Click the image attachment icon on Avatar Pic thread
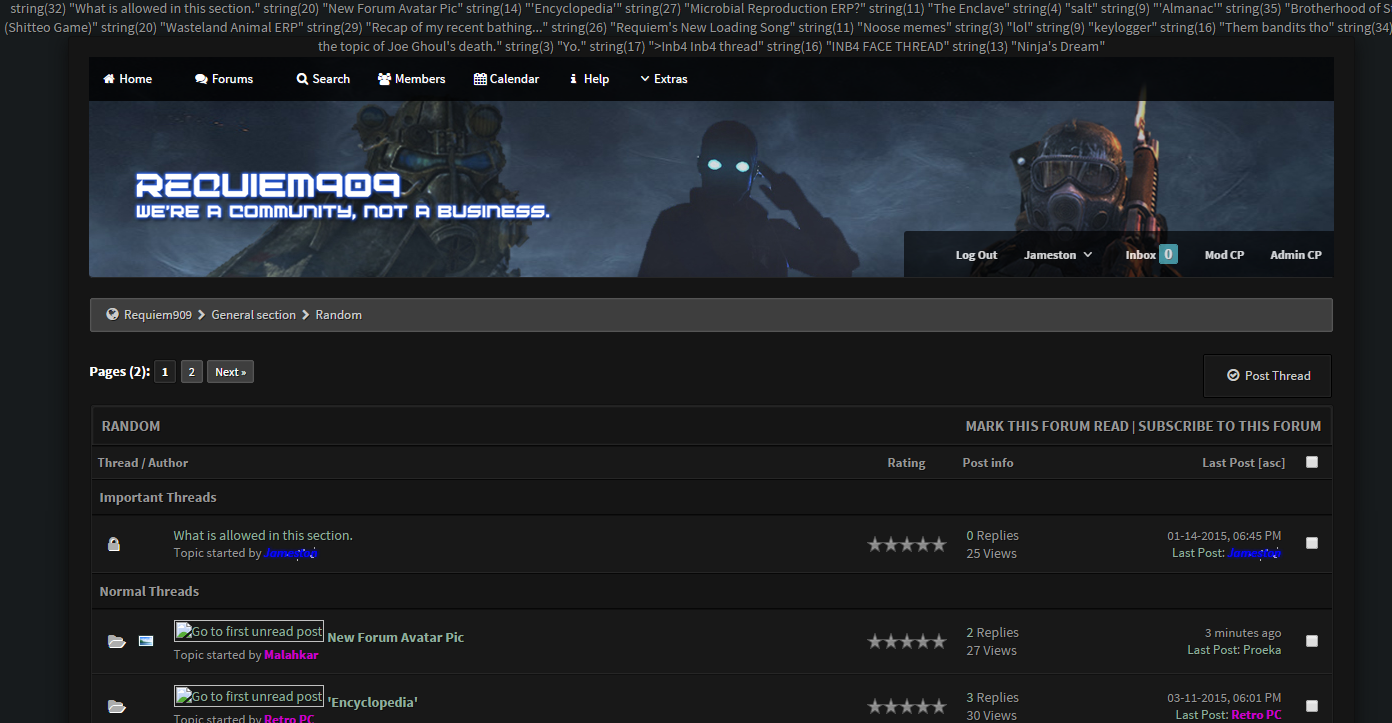The width and height of the screenshot is (1392, 723). pos(146,640)
